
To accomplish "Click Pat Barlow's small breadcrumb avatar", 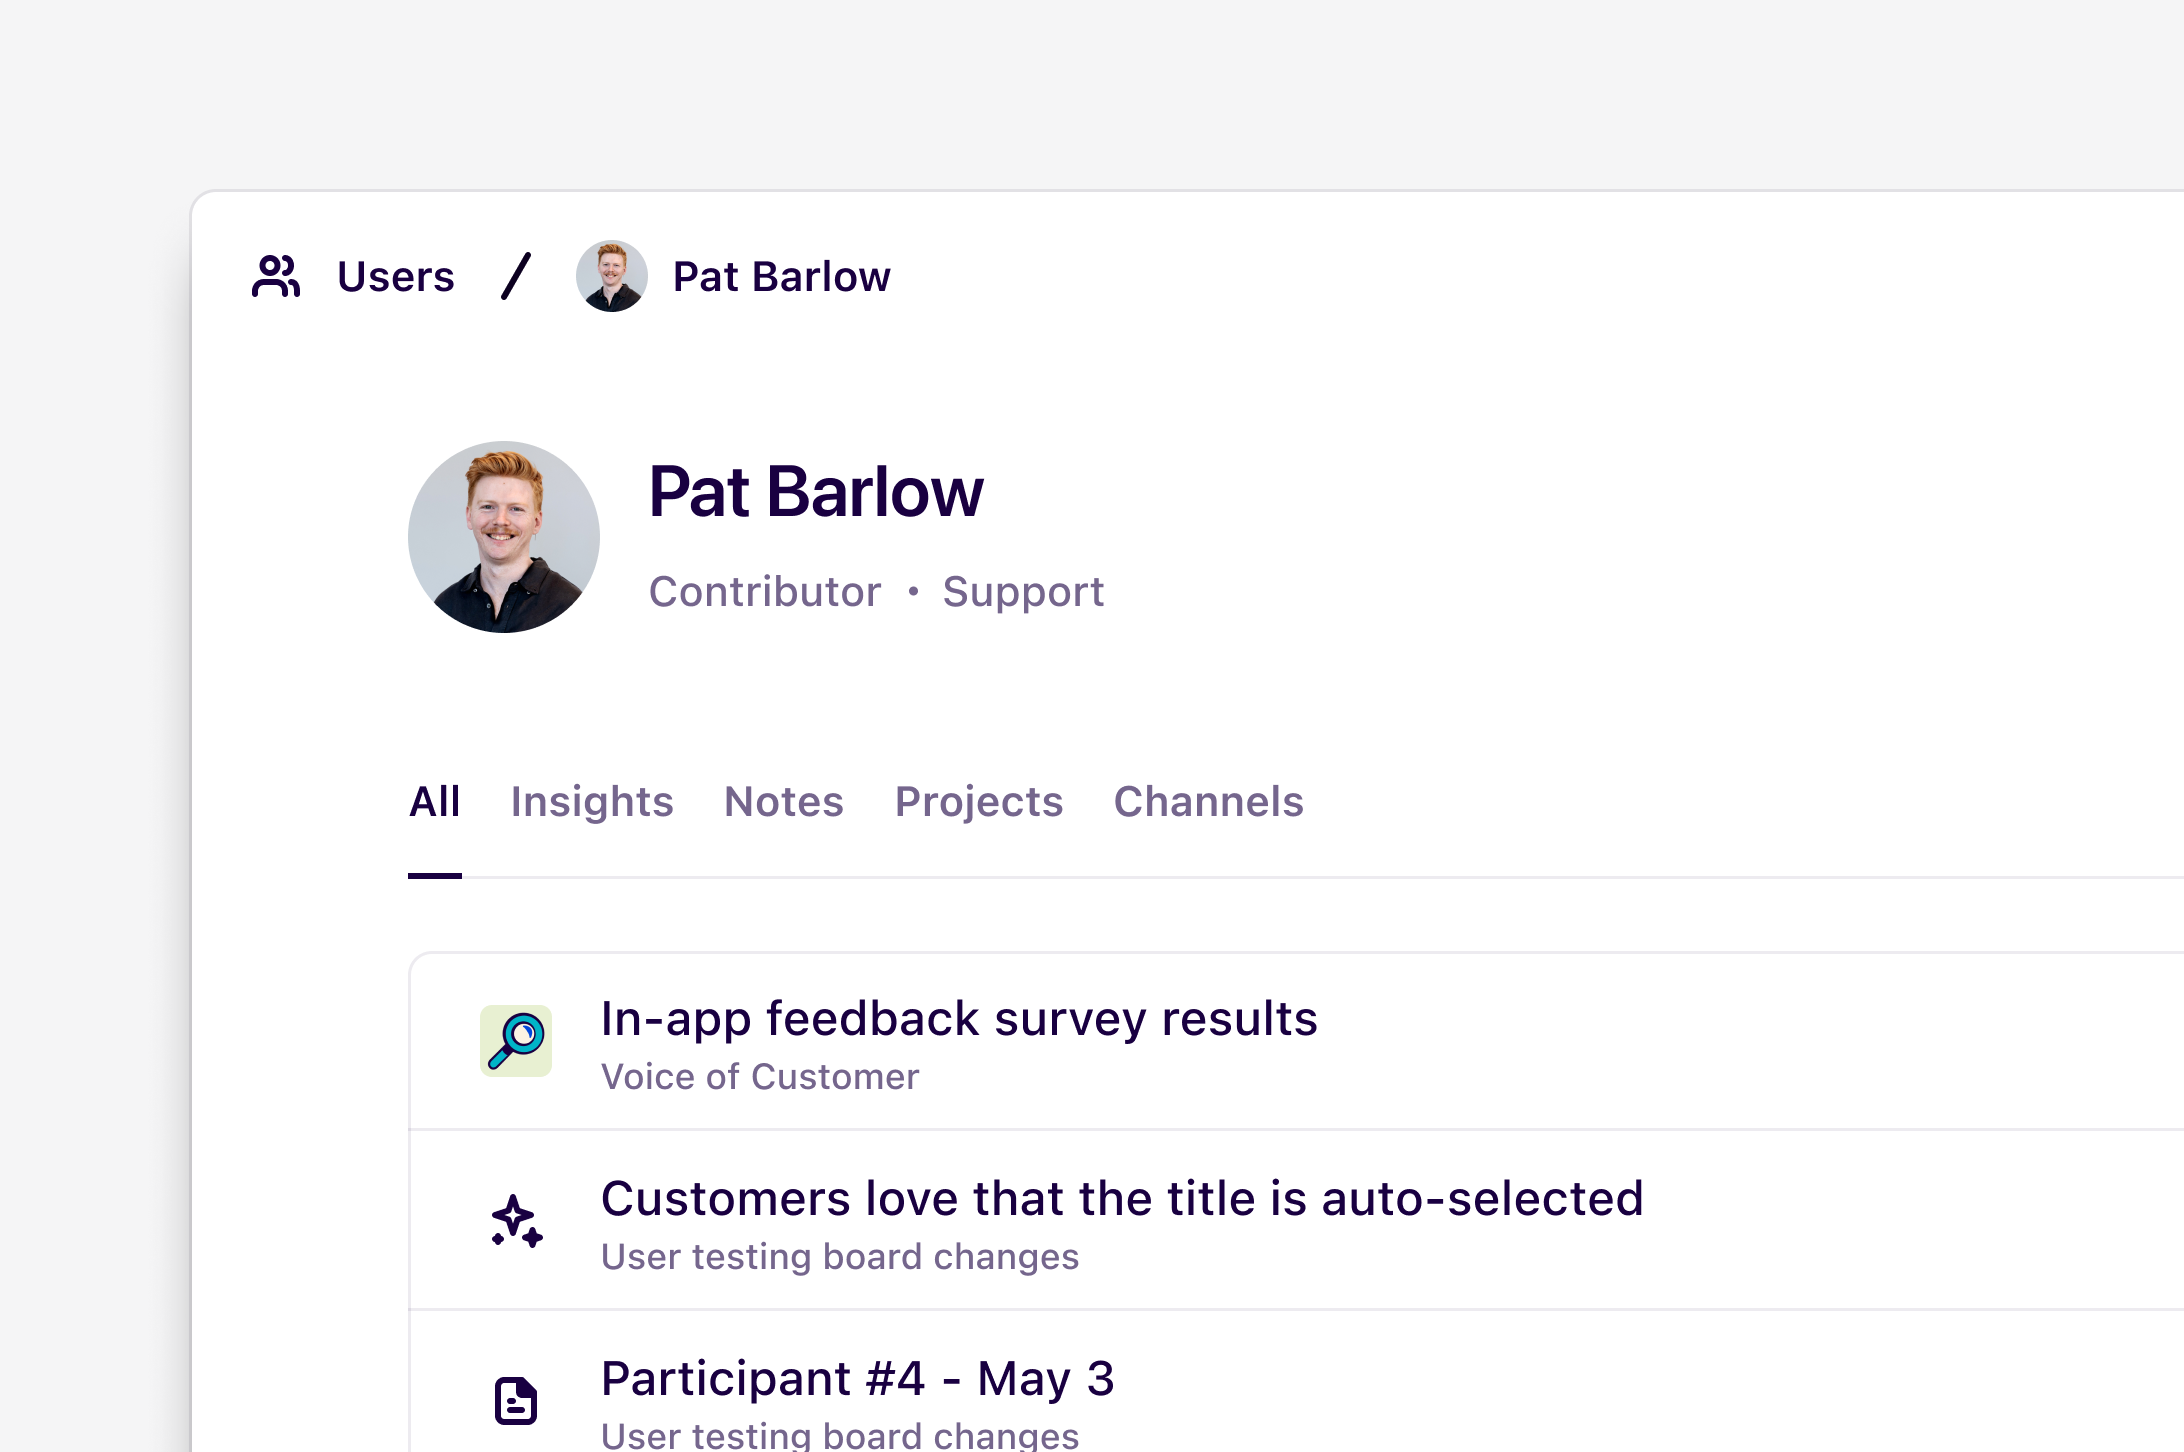I will coord(612,276).
